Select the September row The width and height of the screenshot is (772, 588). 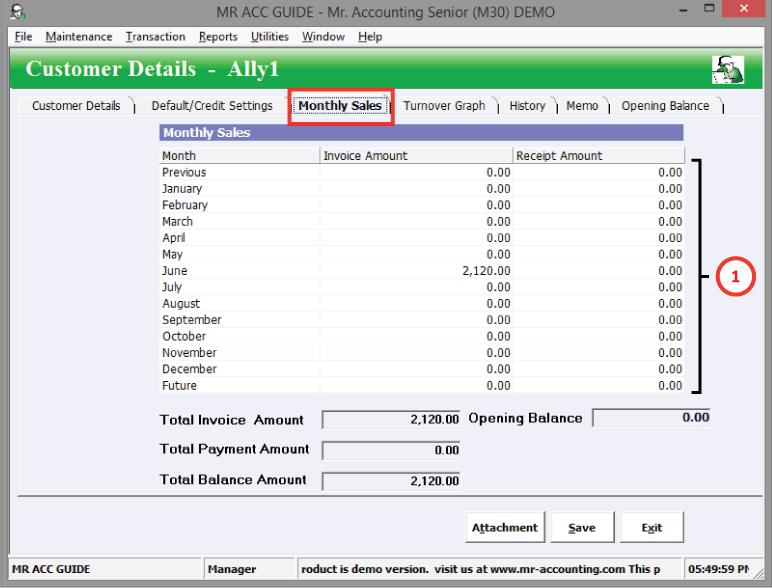pyautogui.click(x=421, y=320)
